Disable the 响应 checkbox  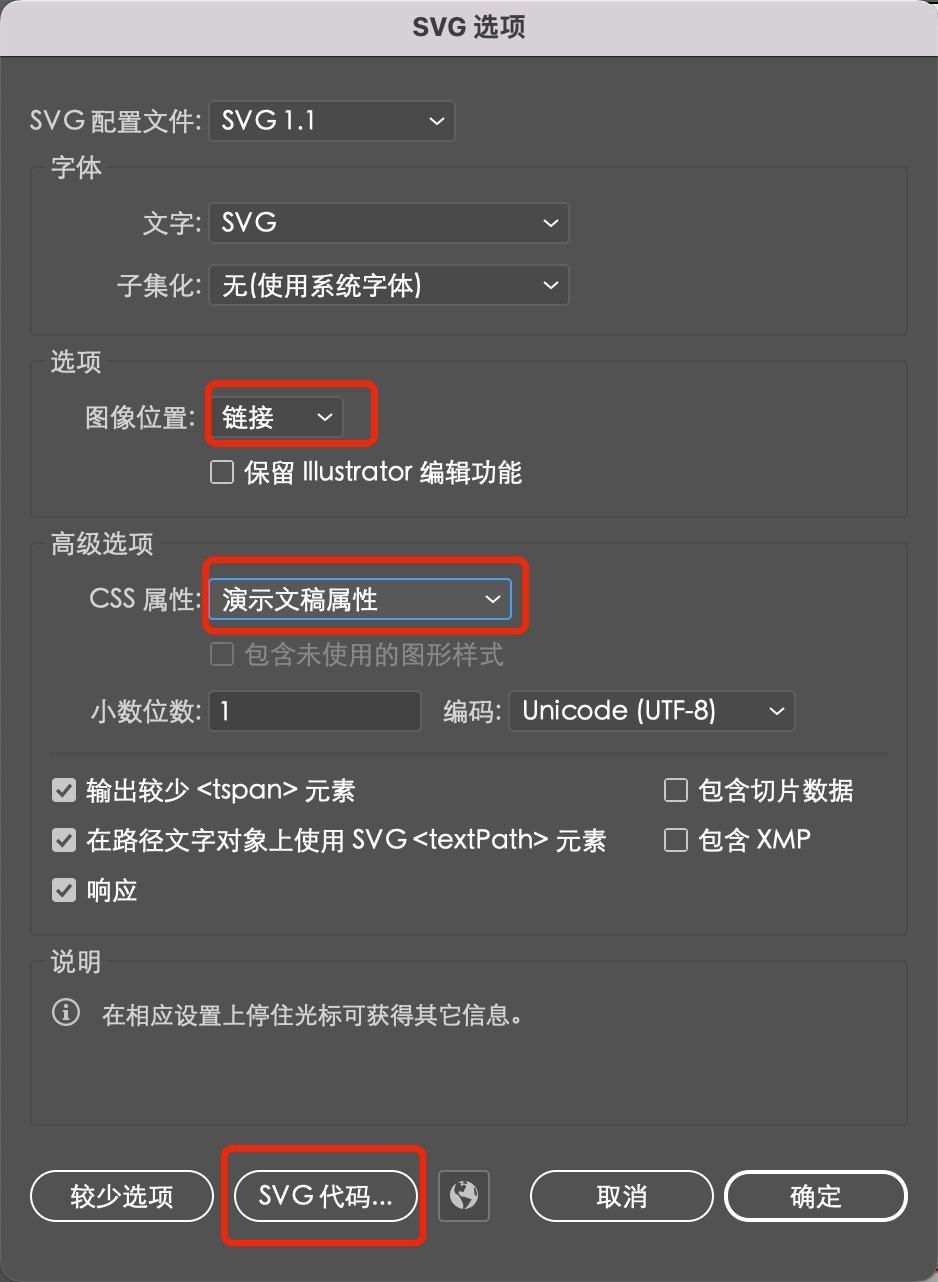point(64,889)
